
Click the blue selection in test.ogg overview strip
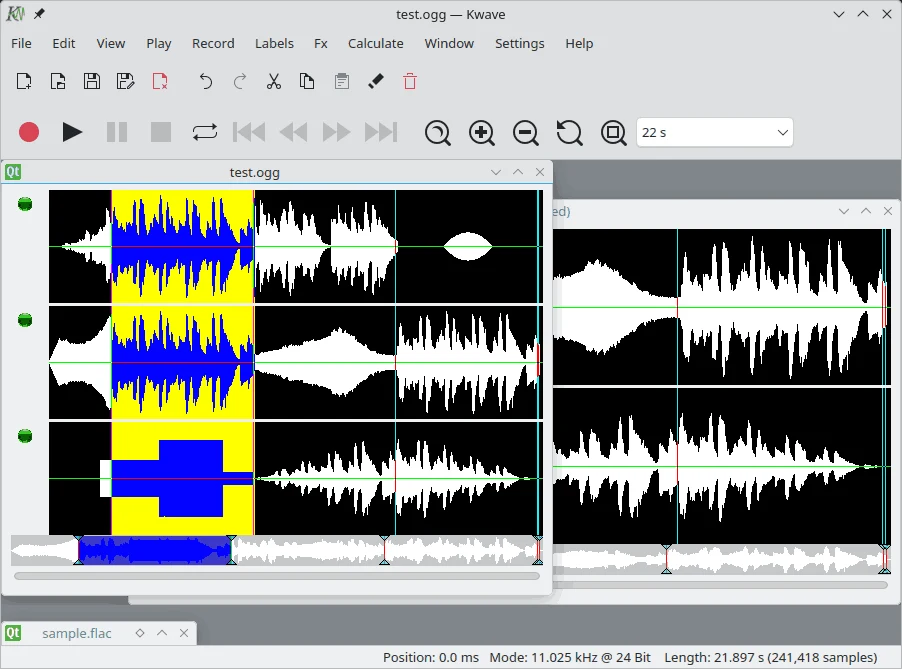[x=155, y=550]
